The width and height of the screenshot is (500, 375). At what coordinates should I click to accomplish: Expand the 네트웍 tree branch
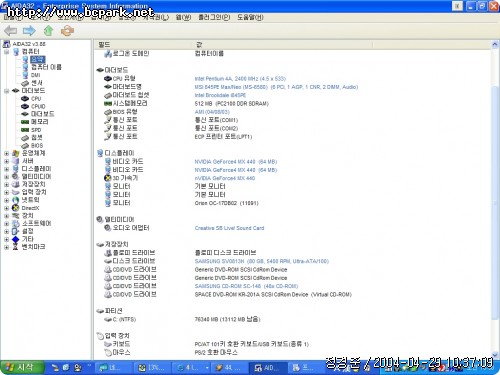coord(6,200)
